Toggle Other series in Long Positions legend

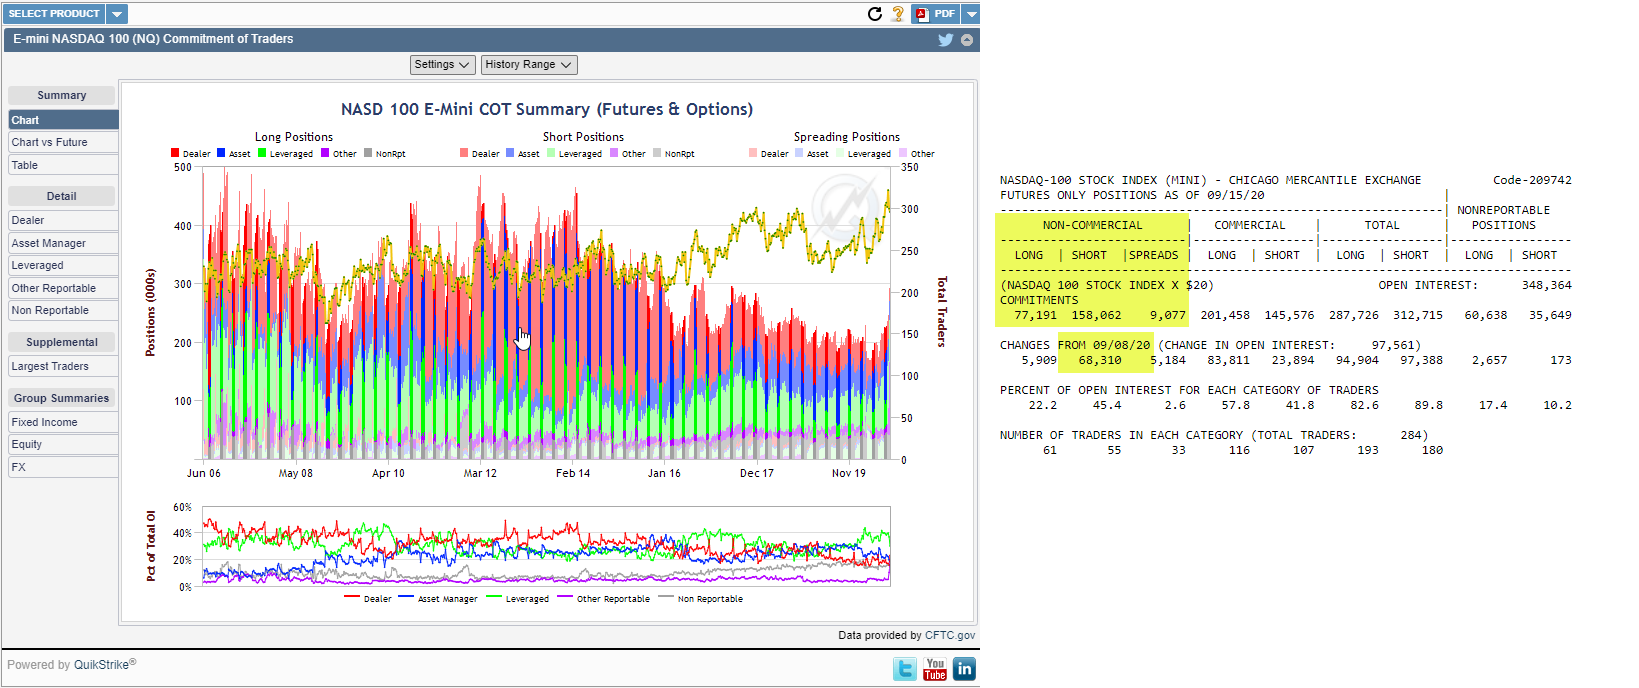339,154
